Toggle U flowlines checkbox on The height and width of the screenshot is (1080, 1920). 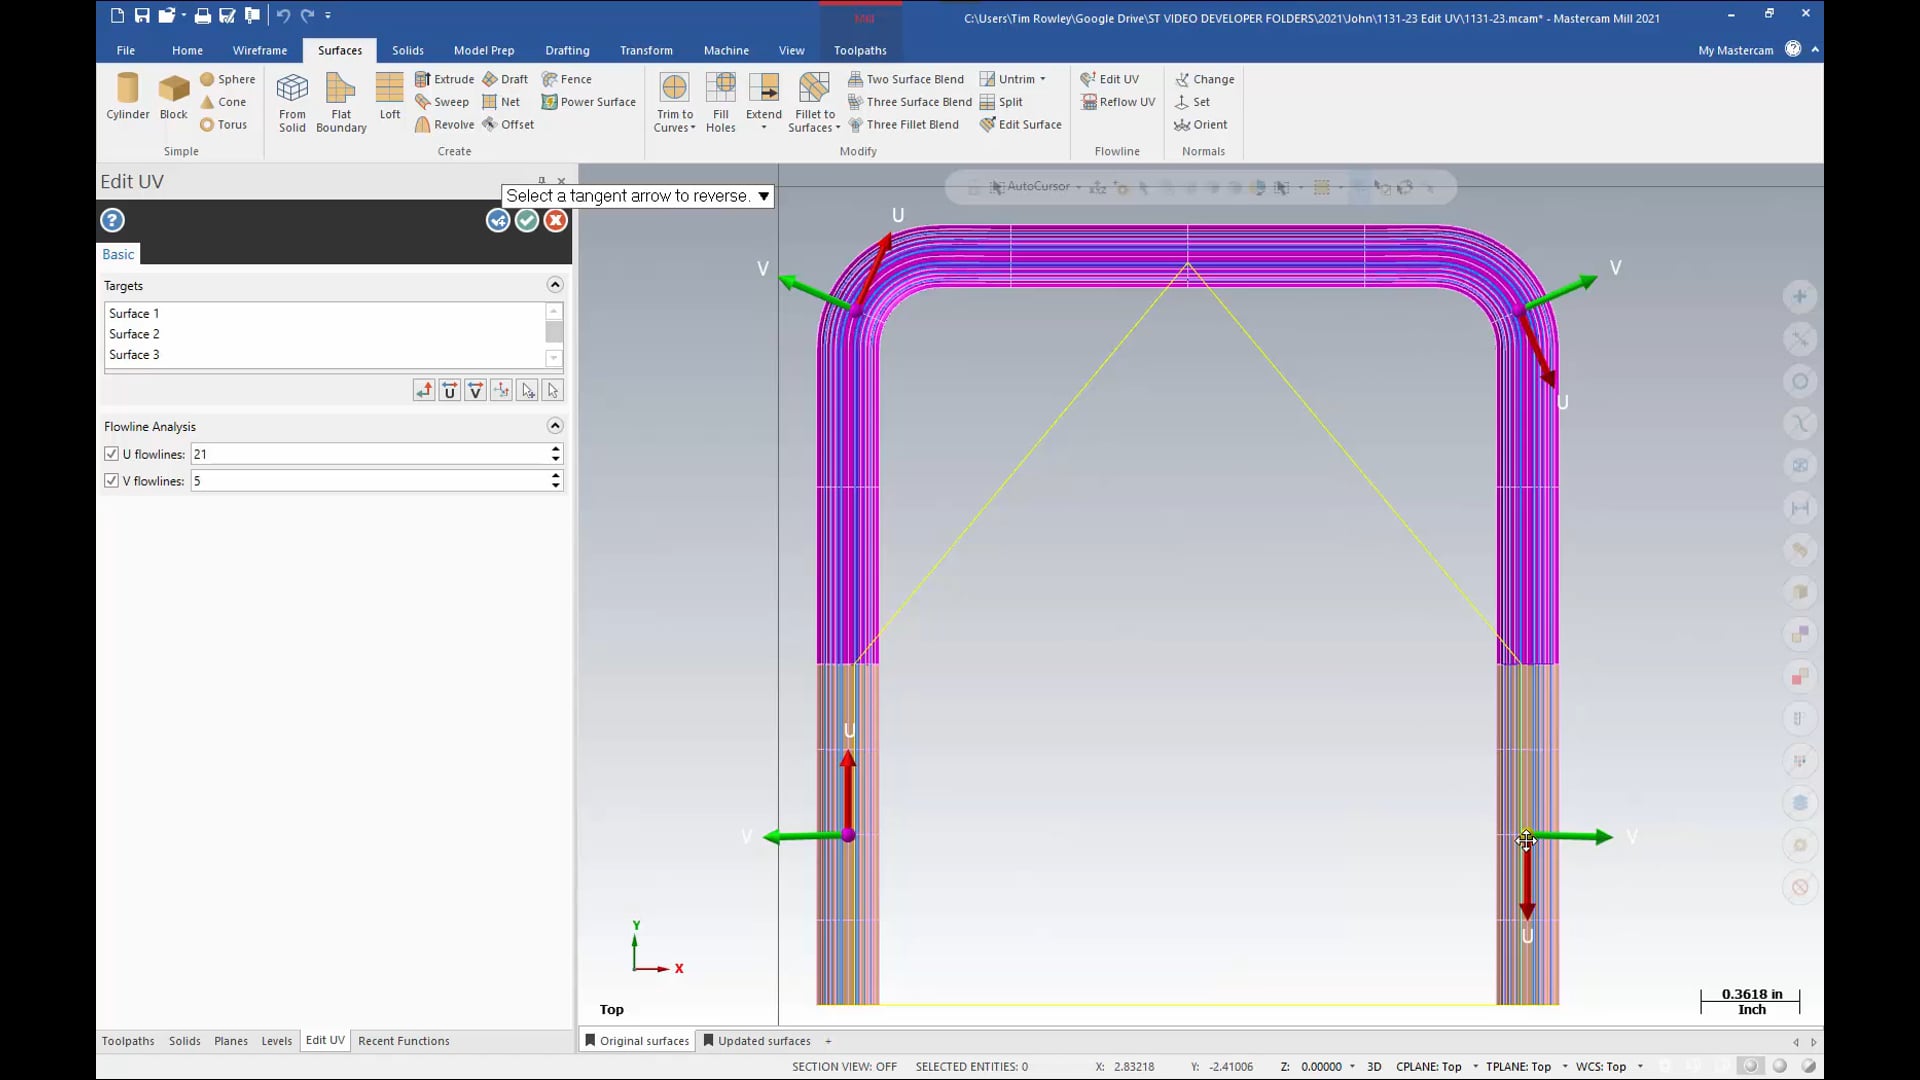pyautogui.click(x=112, y=454)
